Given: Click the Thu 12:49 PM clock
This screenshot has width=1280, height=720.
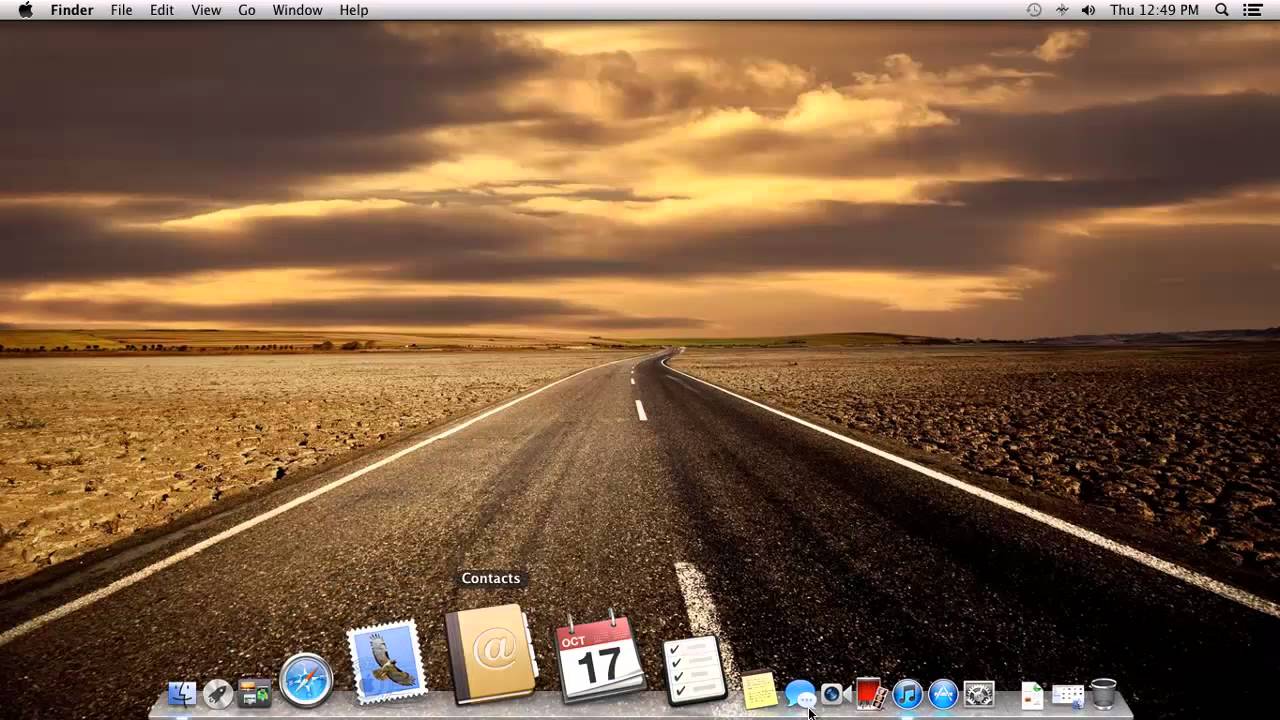Looking at the screenshot, I should (x=1154, y=10).
